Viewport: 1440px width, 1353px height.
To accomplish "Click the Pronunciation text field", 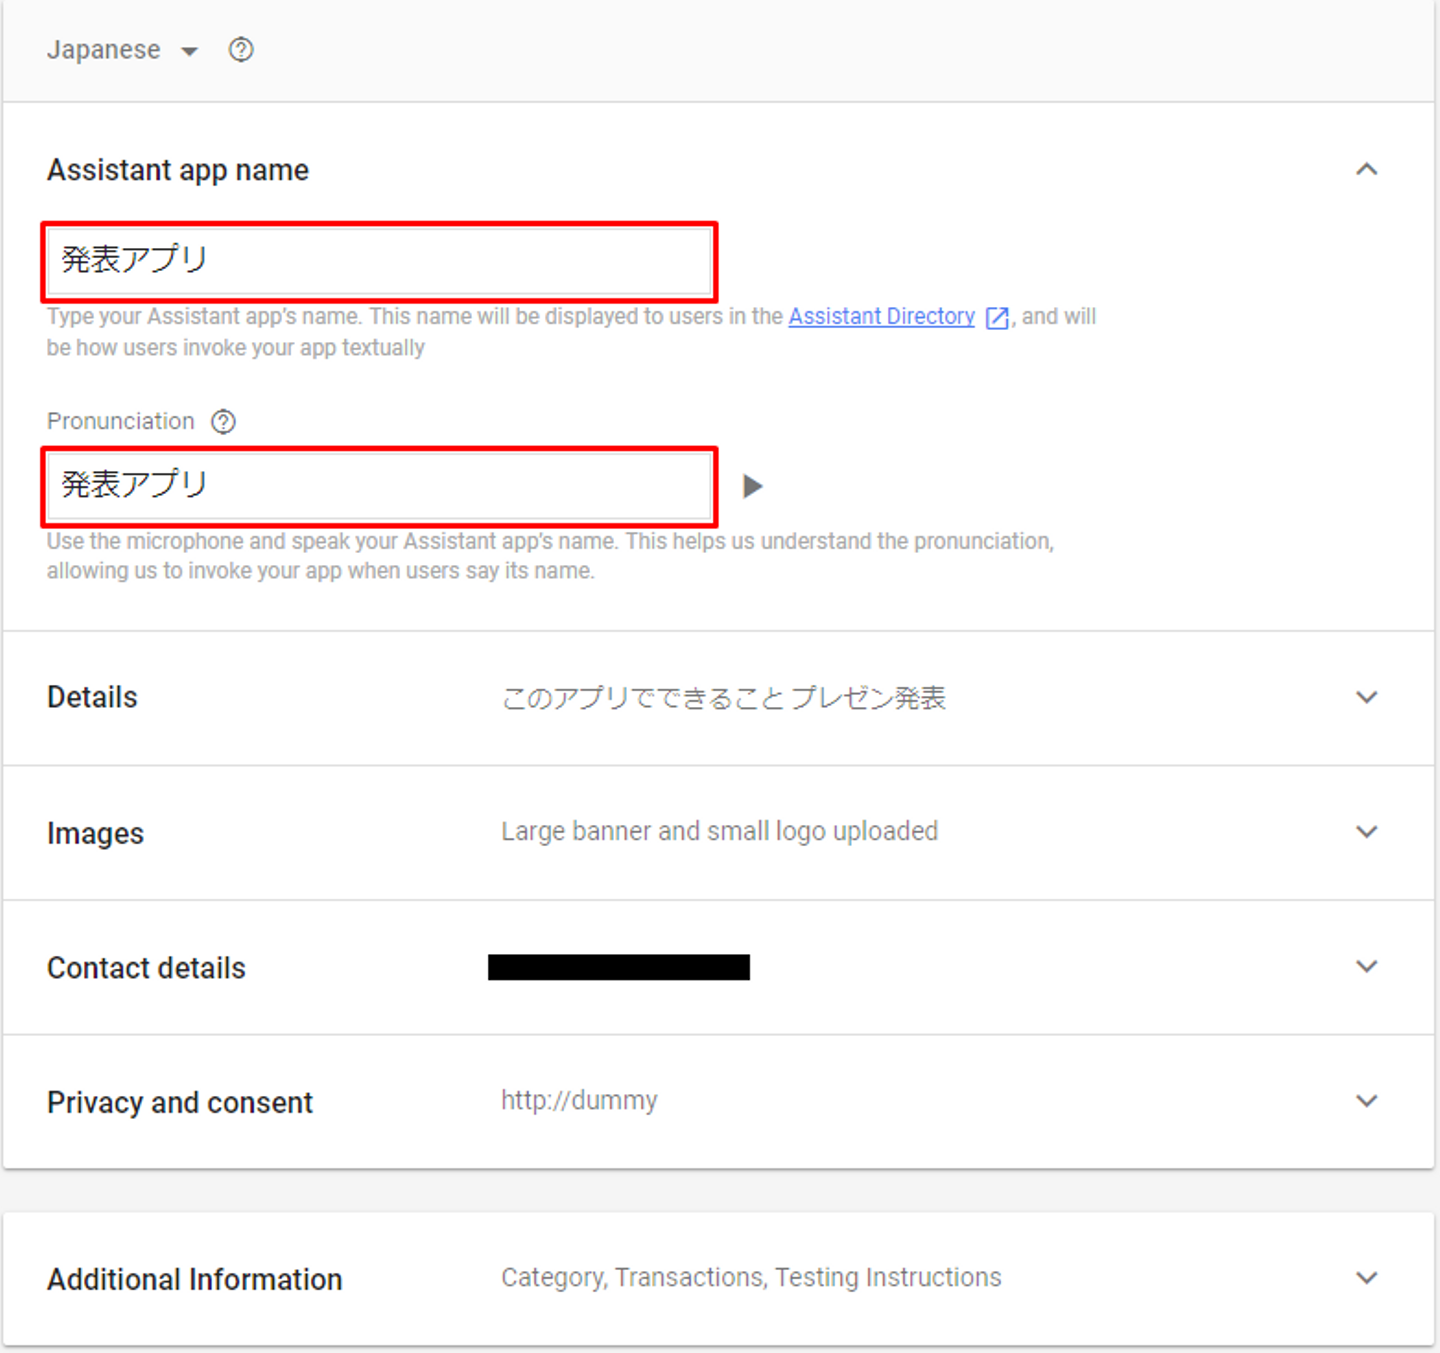I will pyautogui.click(x=380, y=486).
